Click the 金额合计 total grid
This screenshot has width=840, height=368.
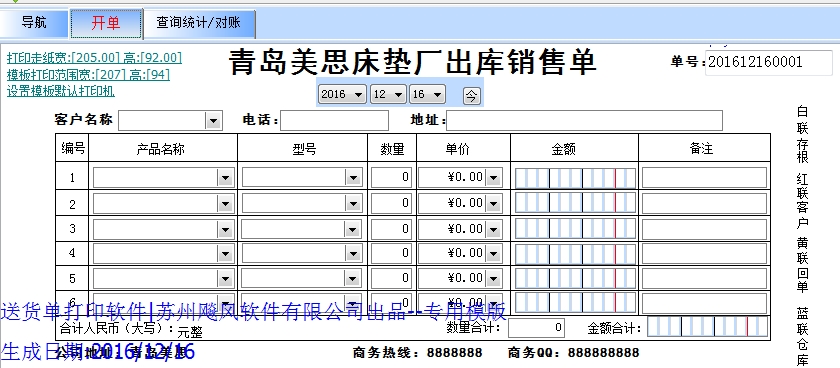(707, 327)
